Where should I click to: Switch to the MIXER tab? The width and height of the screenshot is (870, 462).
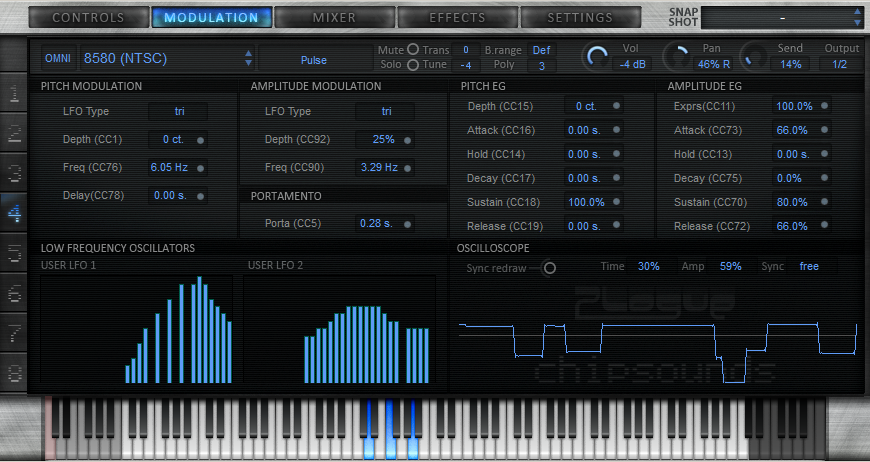coord(335,17)
